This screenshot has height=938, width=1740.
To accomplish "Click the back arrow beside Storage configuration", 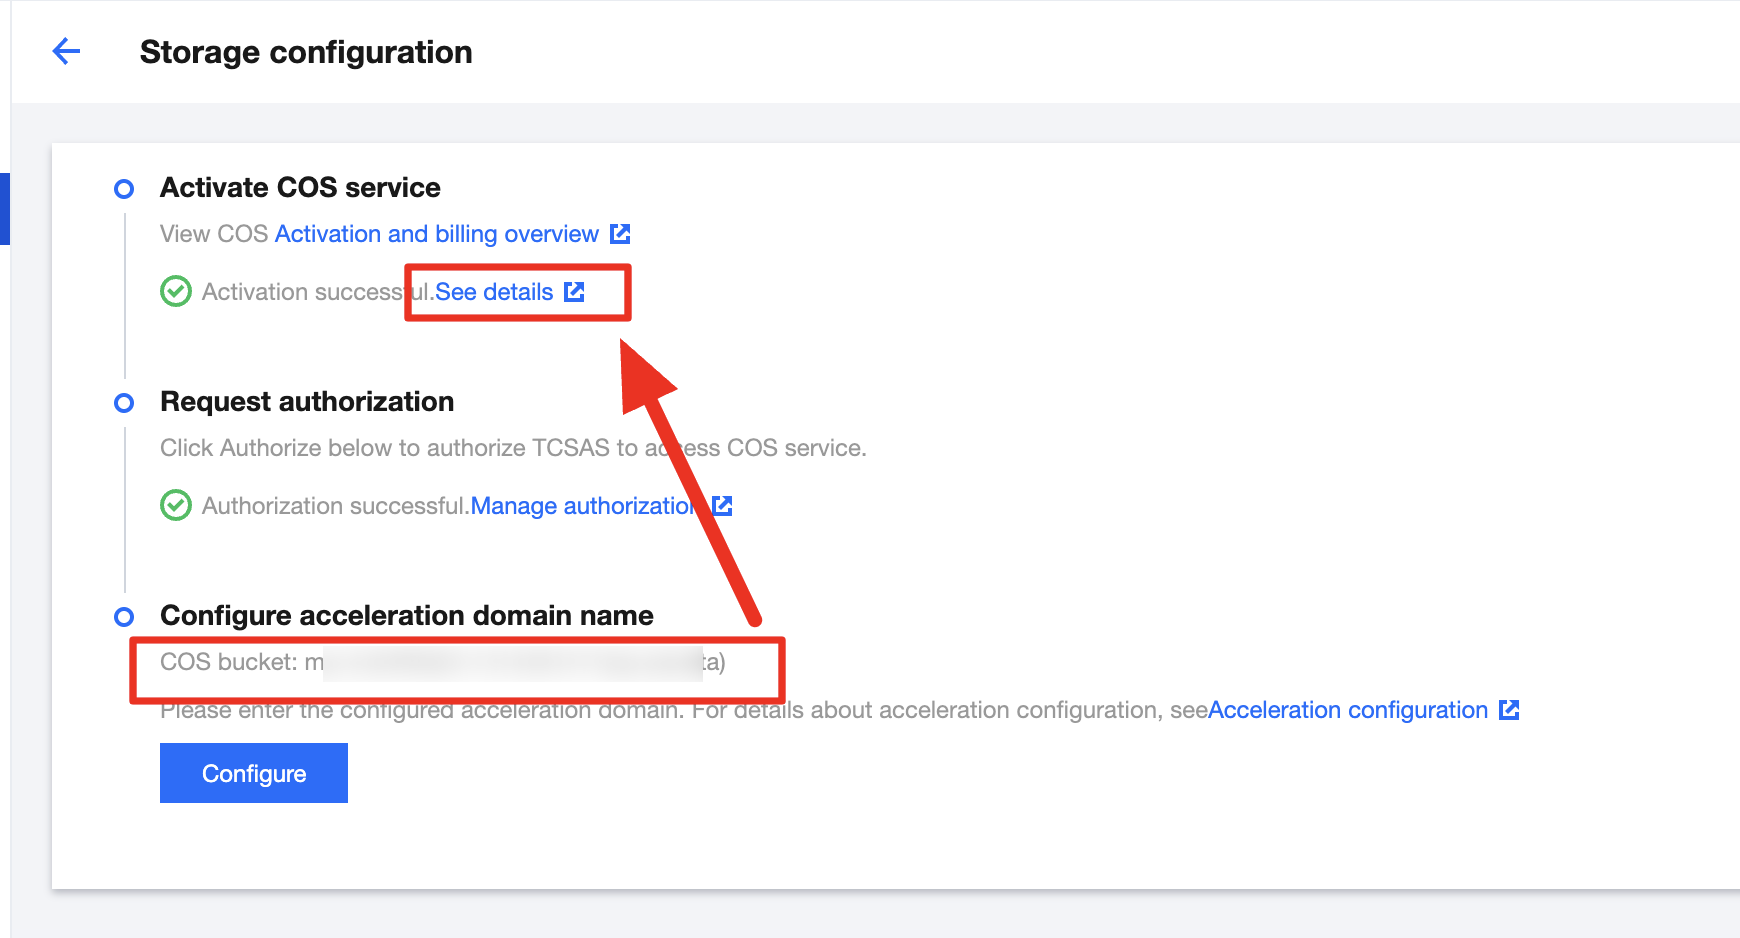I will click(x=66, y=51).
